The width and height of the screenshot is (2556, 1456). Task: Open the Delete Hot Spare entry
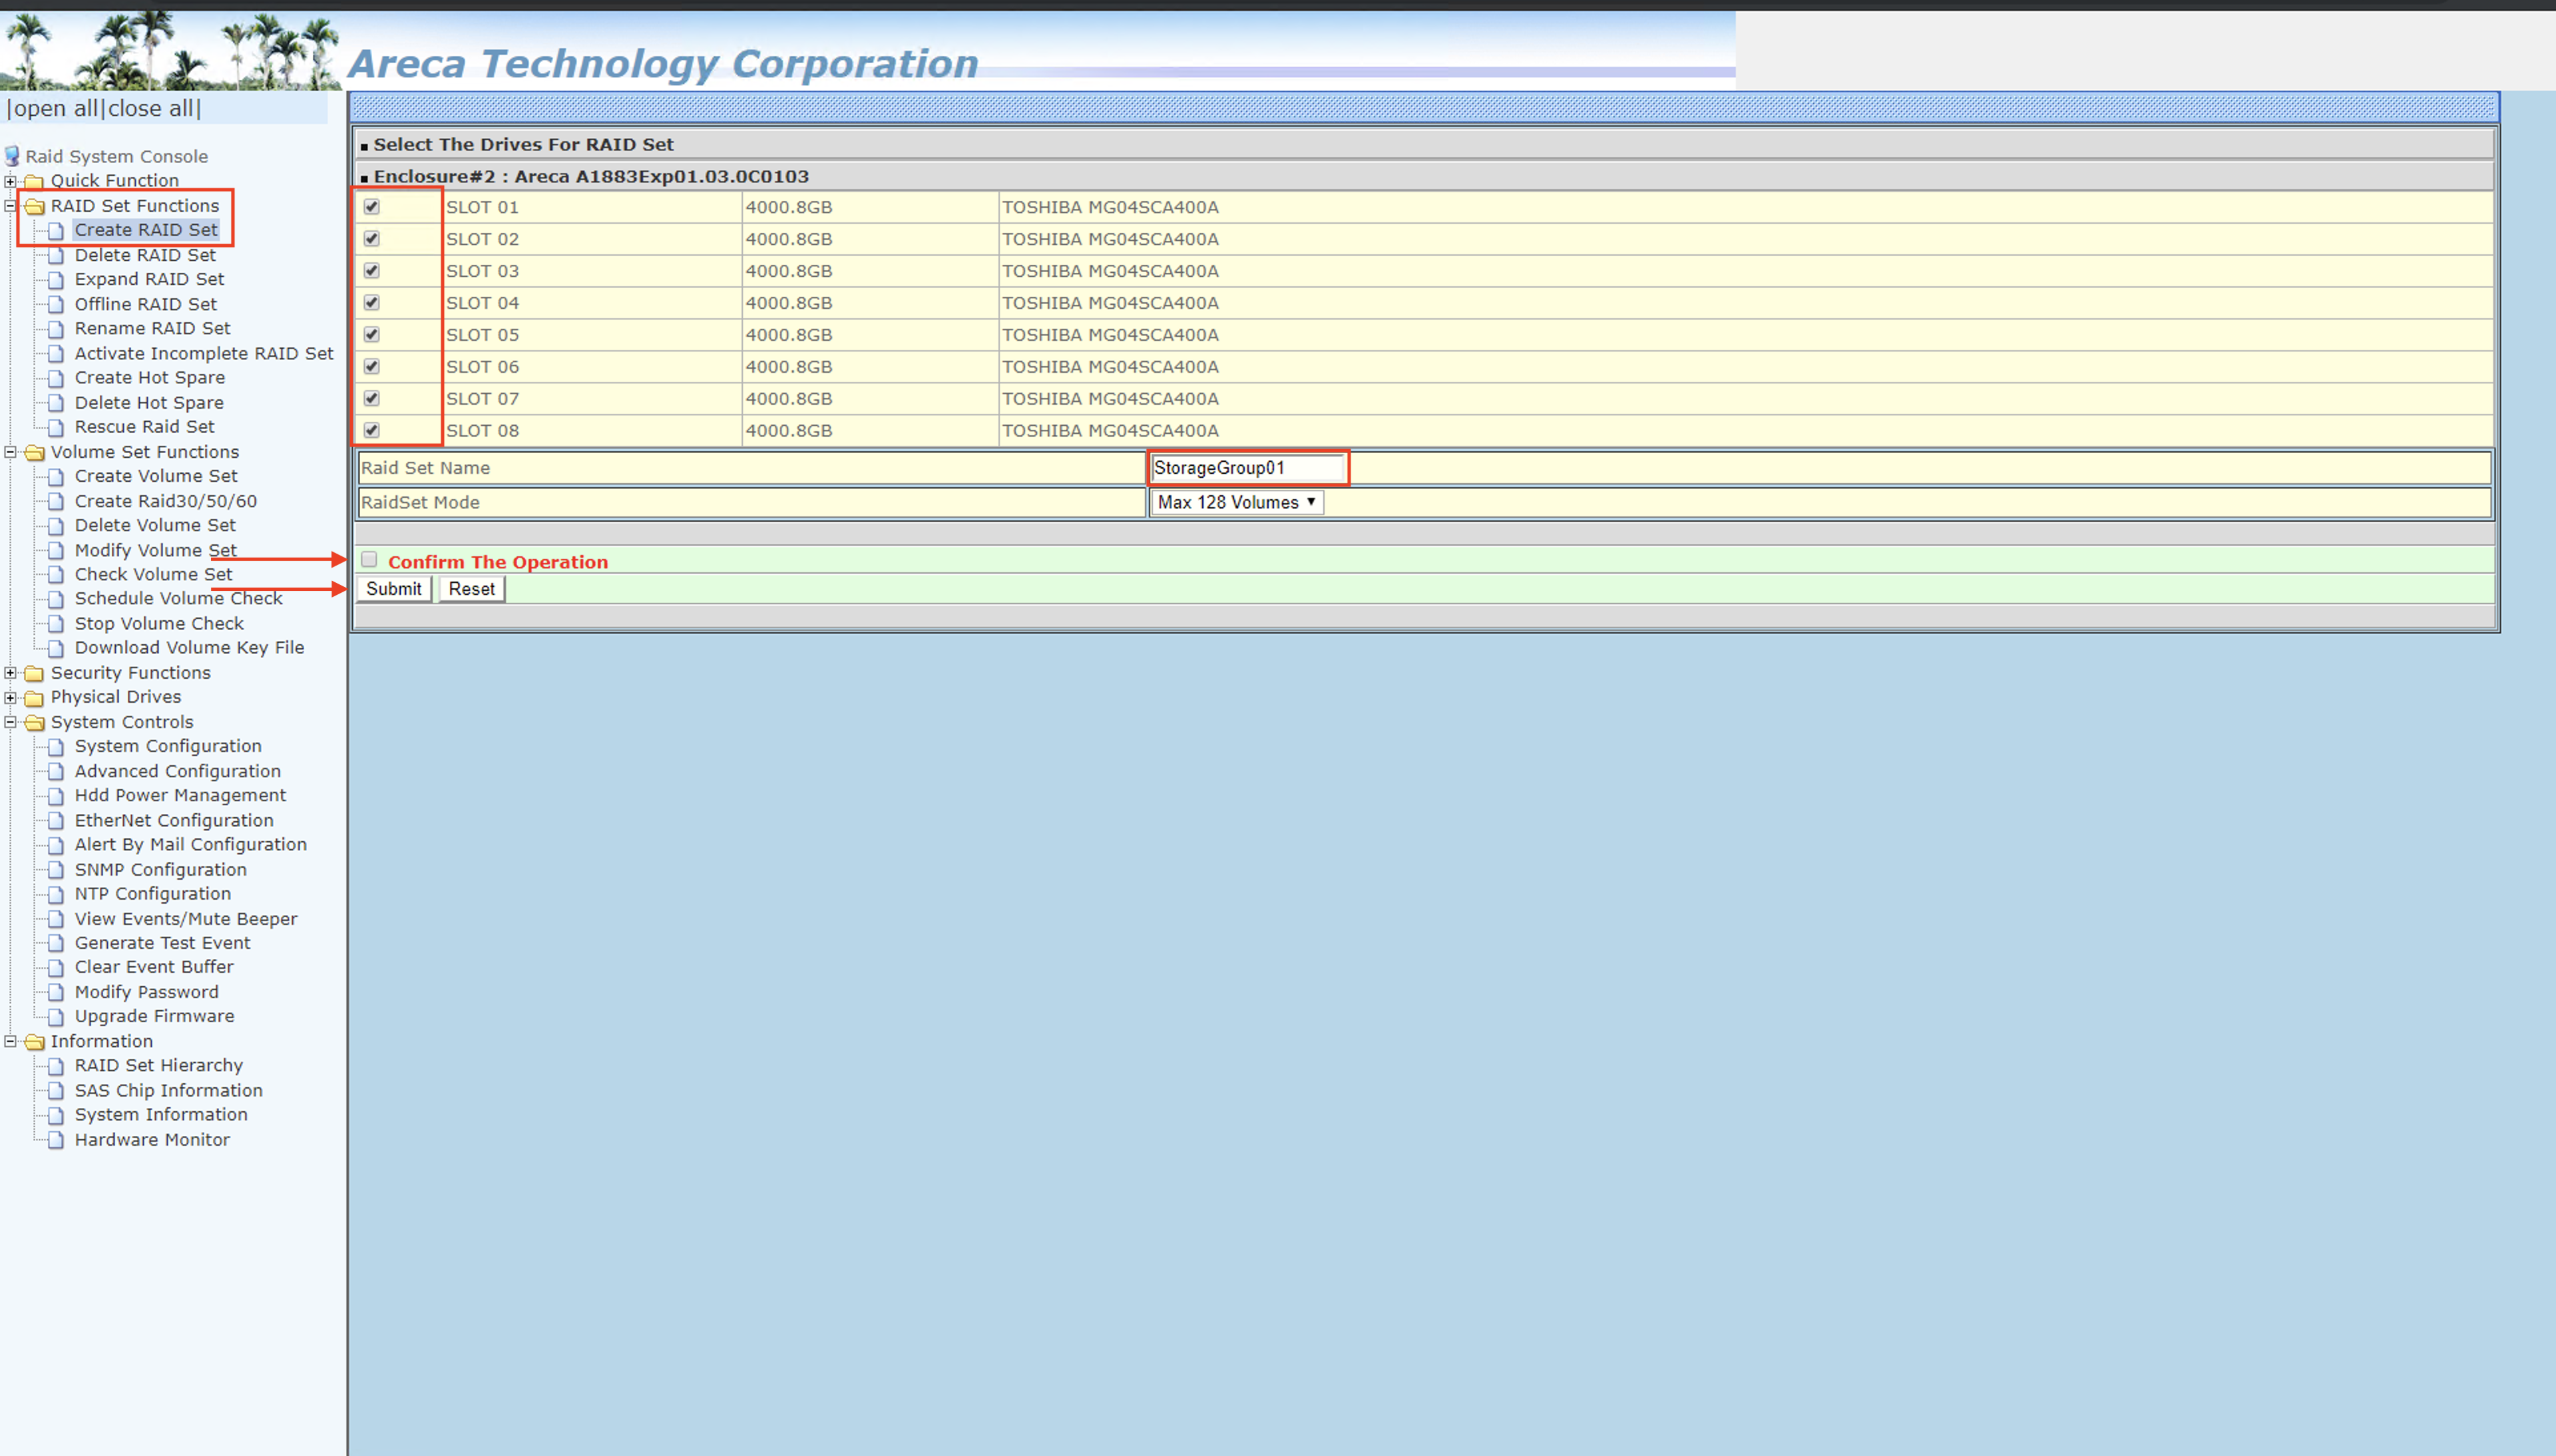click(149, 403)
